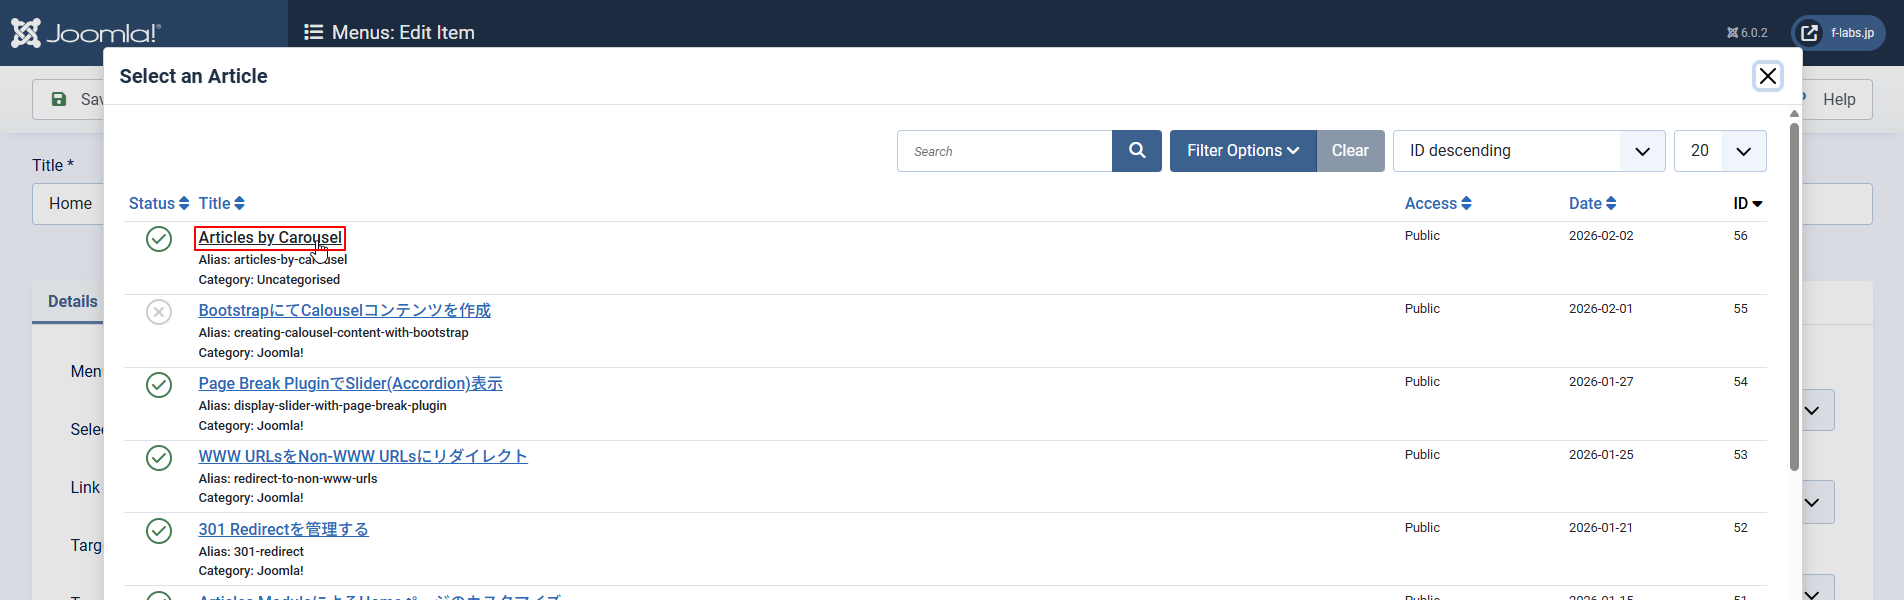Viewport: 1904px width, 600px height.
Task: Sort articles by Title column
Action: coord(221,204)
